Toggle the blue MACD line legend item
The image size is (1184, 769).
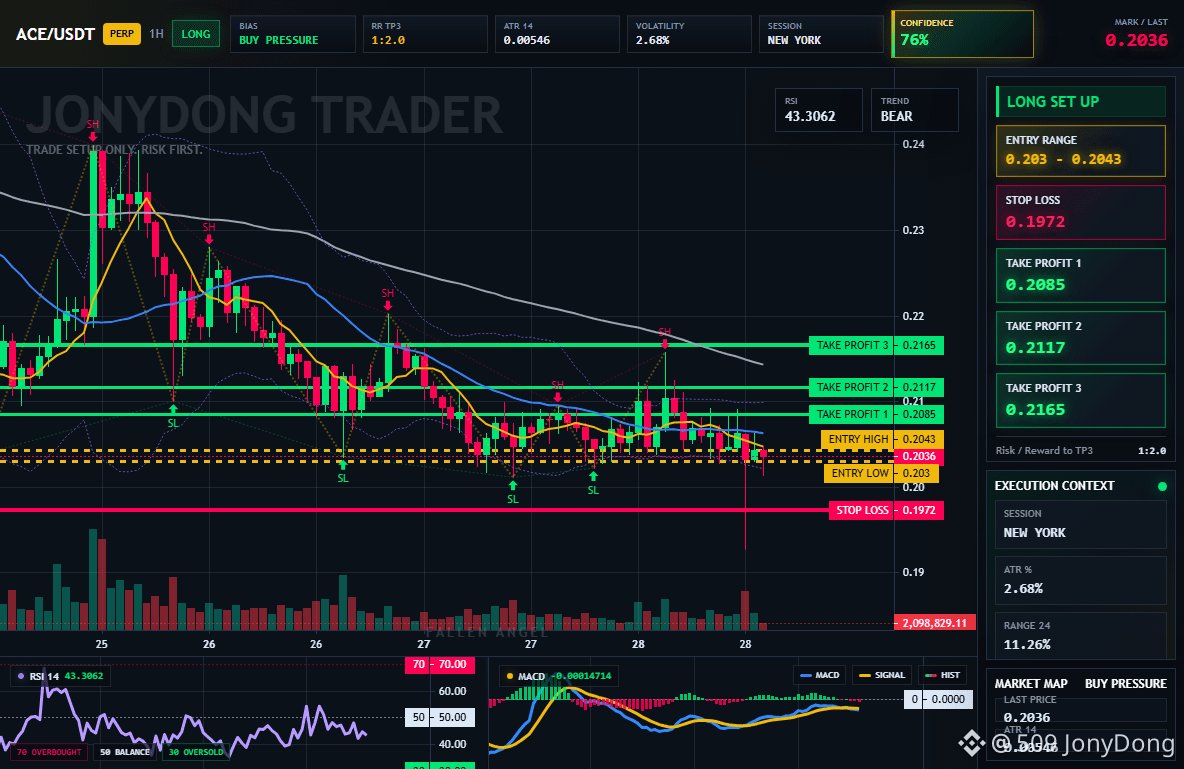[x=819, y=675]
